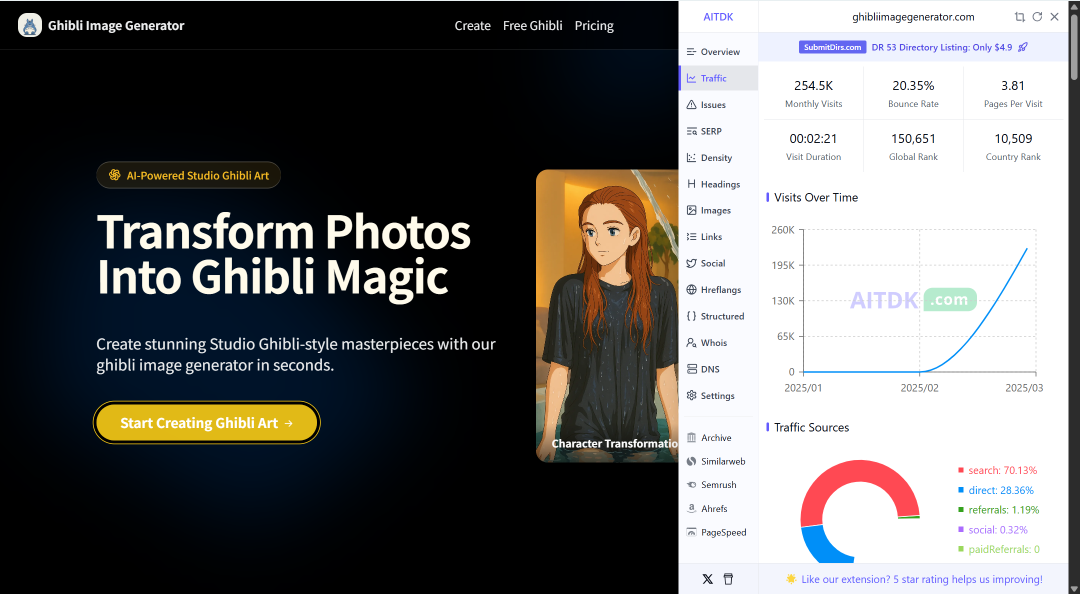The width and height of the screenshot is (1080, 594).
Task: Toggle the referrals legend green swatch
Action: coord(961,510)
